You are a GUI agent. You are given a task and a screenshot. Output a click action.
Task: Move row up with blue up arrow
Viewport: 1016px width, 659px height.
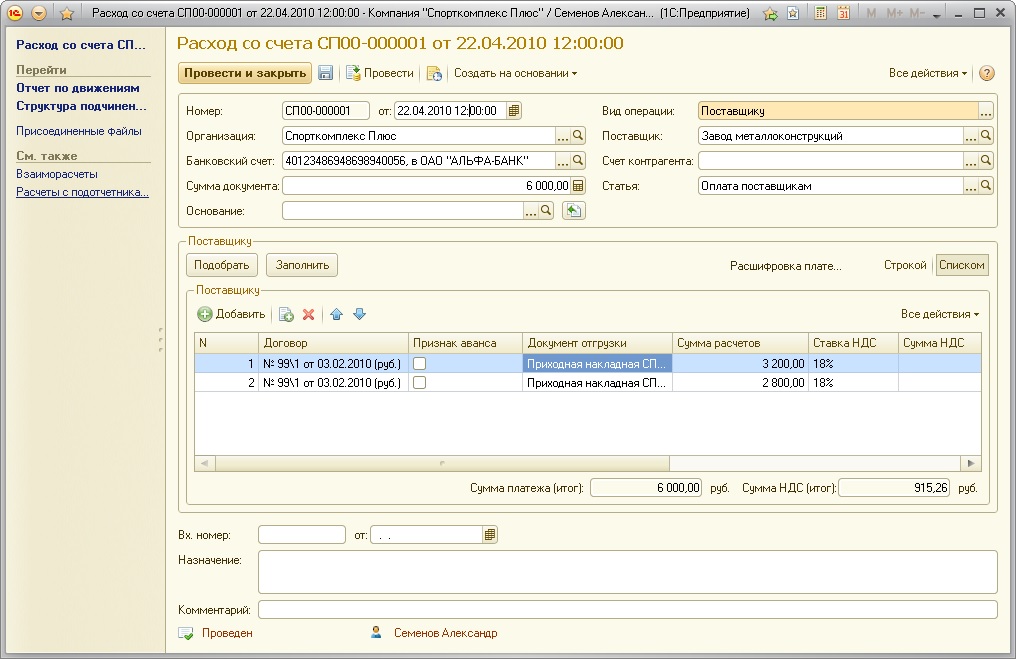coord(336,314)
